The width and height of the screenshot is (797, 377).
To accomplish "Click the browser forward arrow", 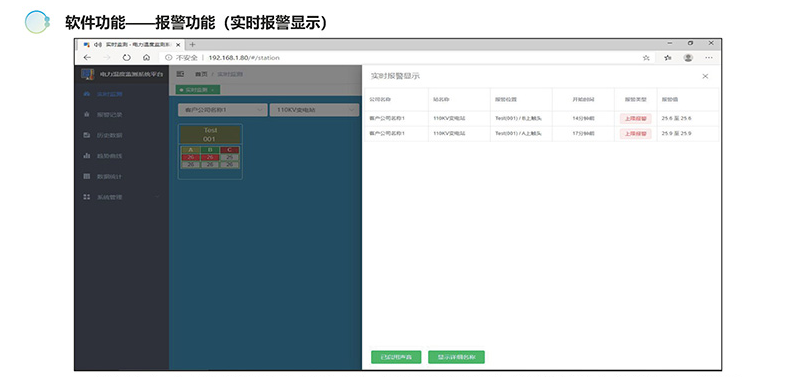I will [107, 57].
